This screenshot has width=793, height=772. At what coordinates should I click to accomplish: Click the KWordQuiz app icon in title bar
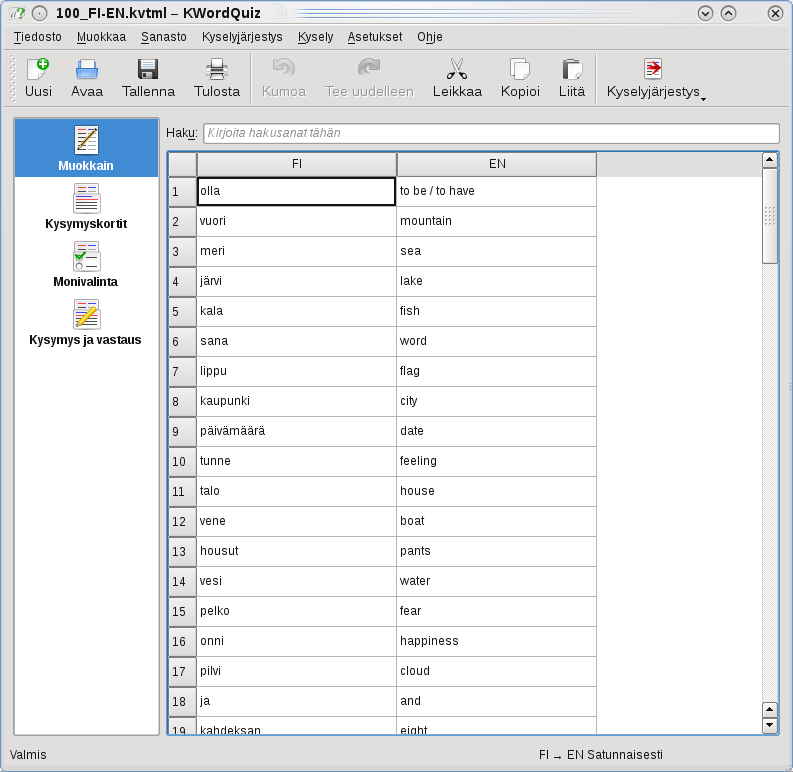pyautogui.click(x=17, y=13)
